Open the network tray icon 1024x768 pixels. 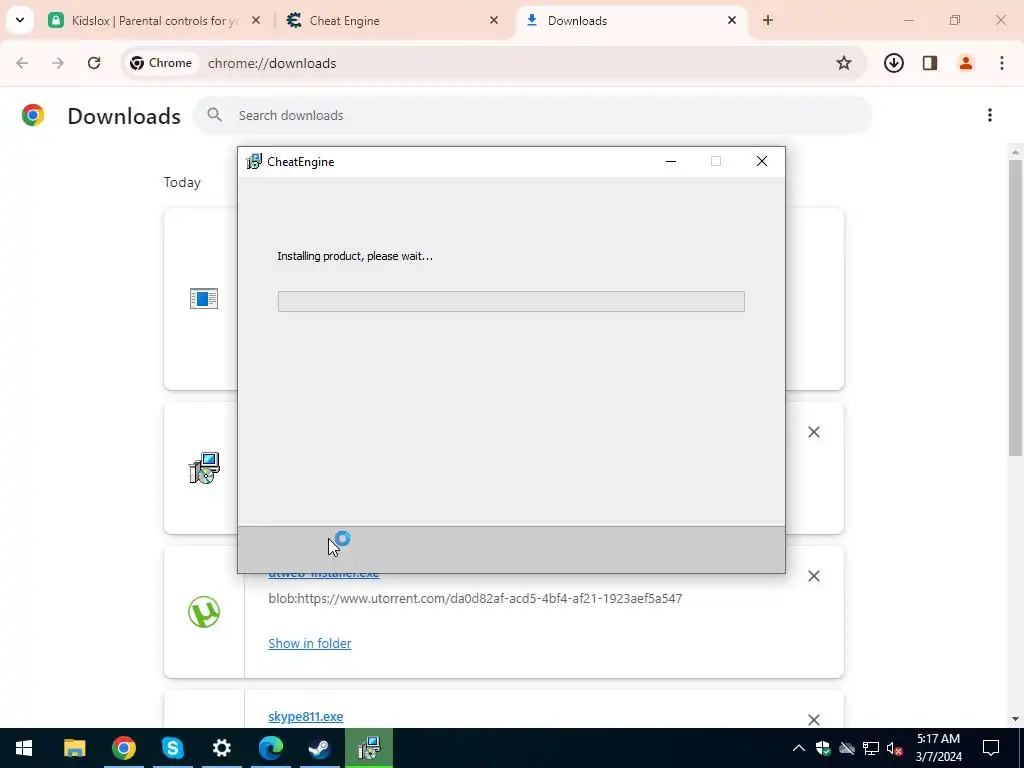tap(871, 748)
